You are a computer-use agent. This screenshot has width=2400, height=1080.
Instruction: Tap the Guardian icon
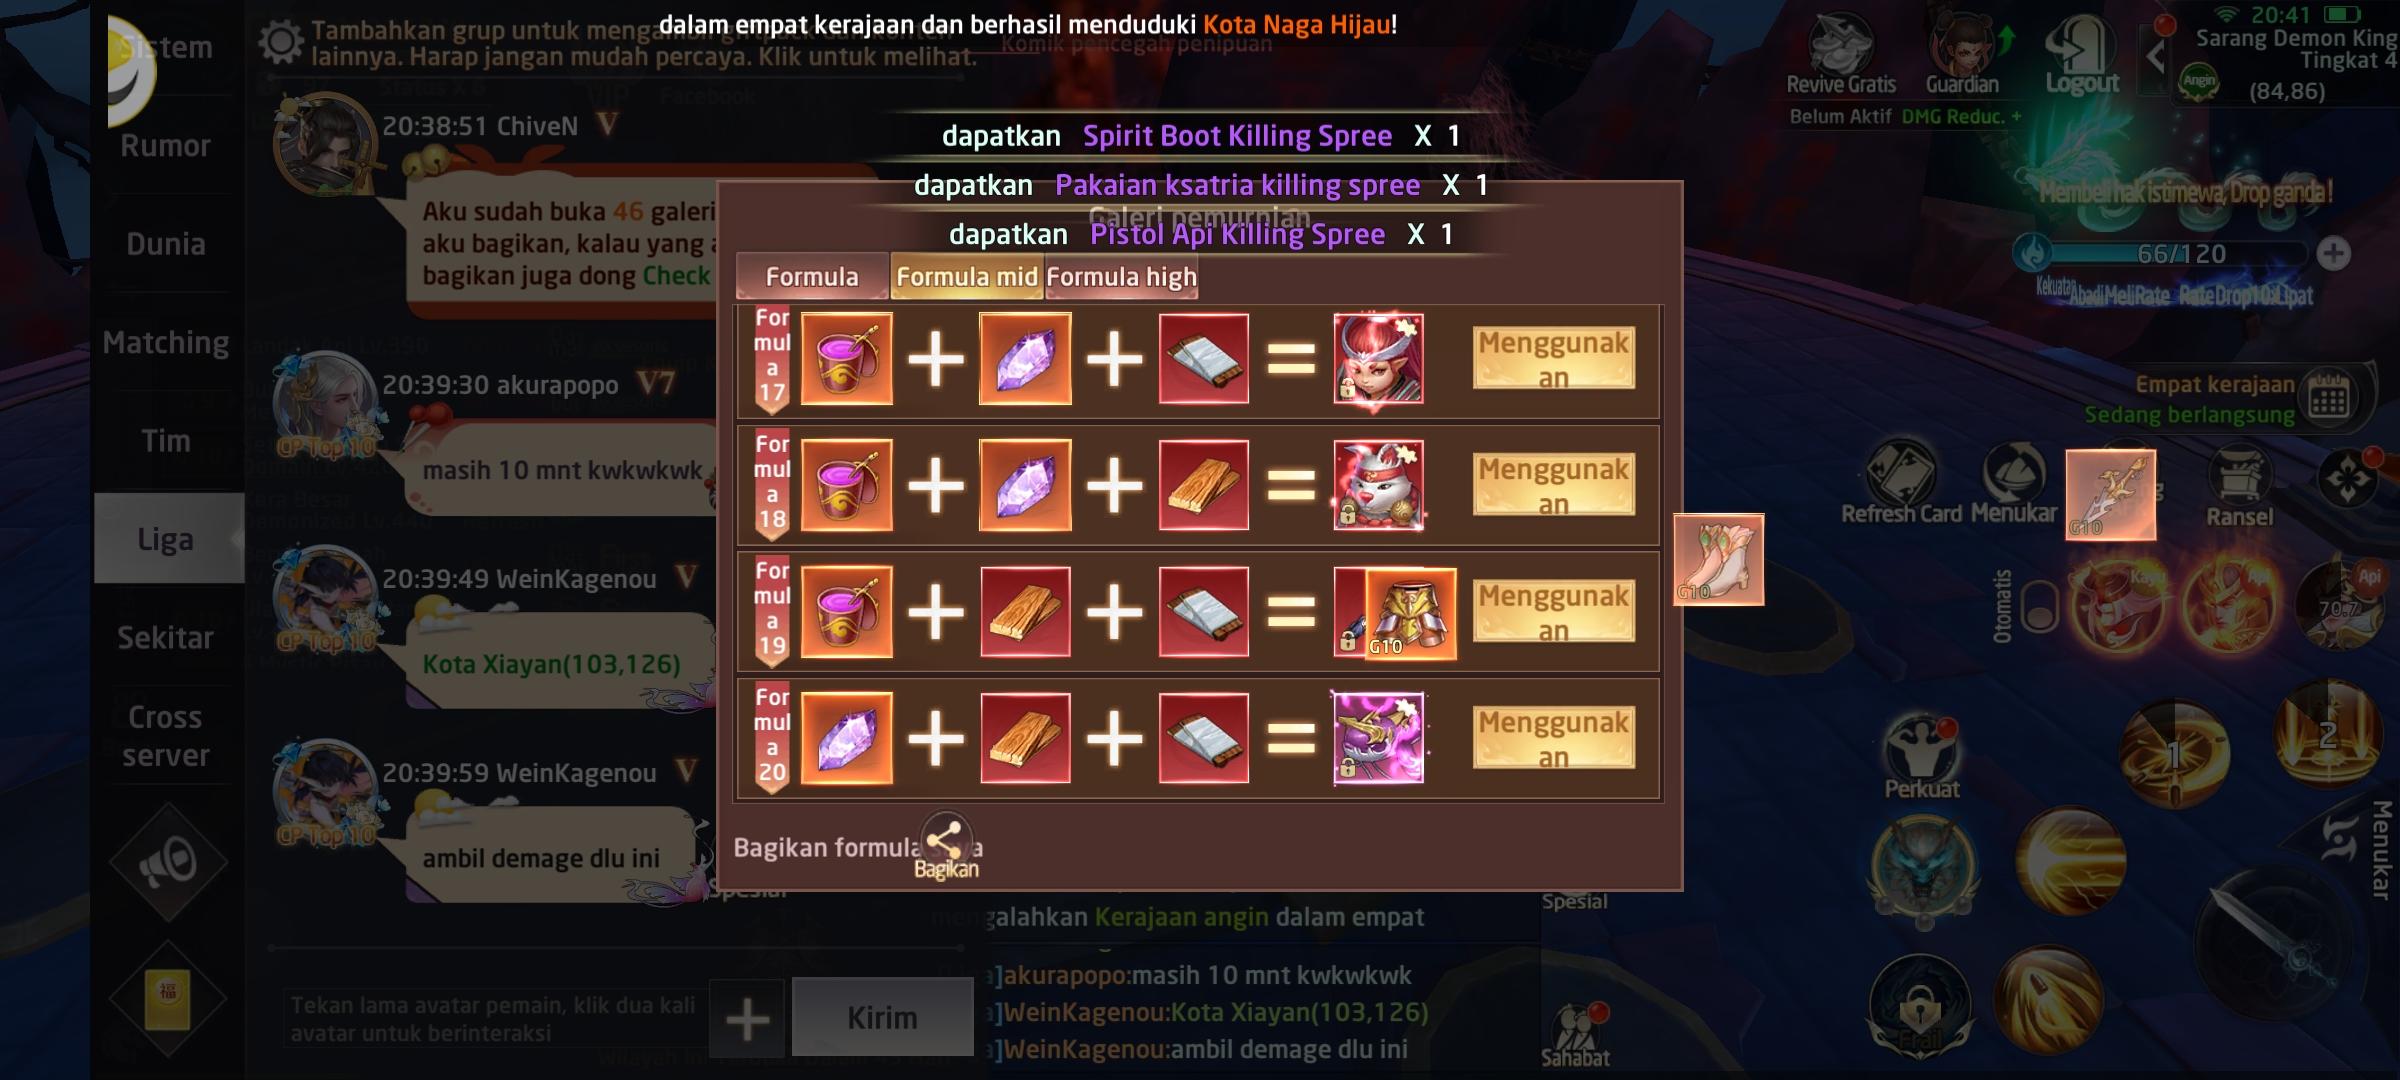tap(1962, 55)
